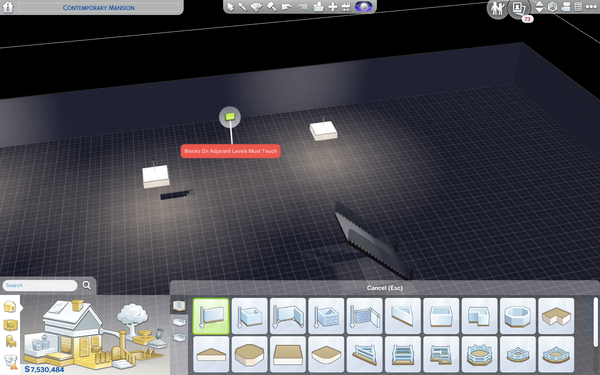
Task: Open the Gallery photos icon
Action: click(x=518, y=8)
